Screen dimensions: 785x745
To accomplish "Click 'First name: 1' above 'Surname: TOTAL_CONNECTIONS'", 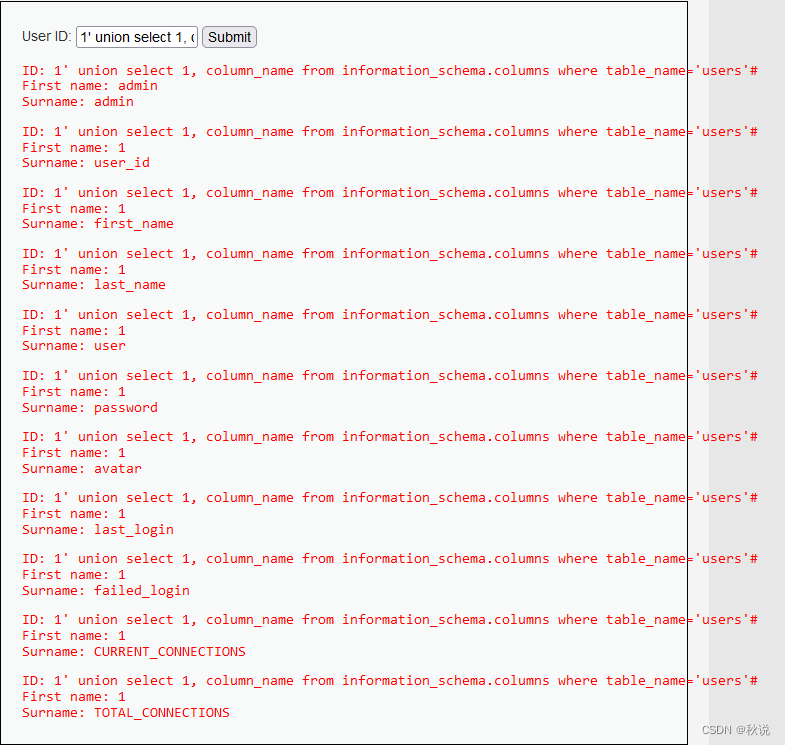I will [74, 697].
